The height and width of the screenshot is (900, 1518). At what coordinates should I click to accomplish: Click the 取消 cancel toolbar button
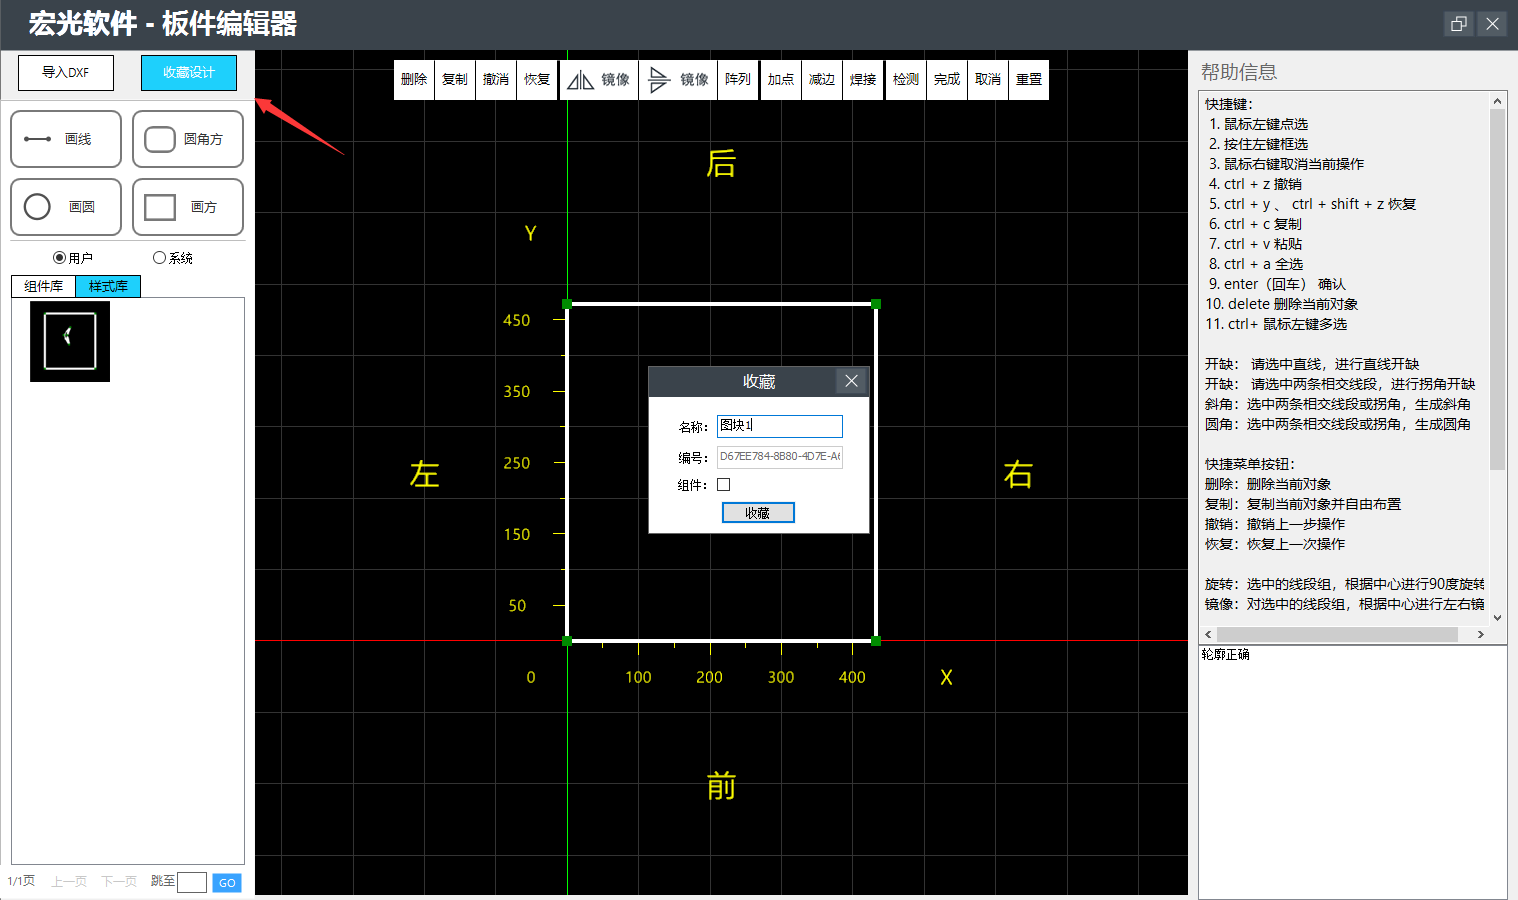(988, 80)
